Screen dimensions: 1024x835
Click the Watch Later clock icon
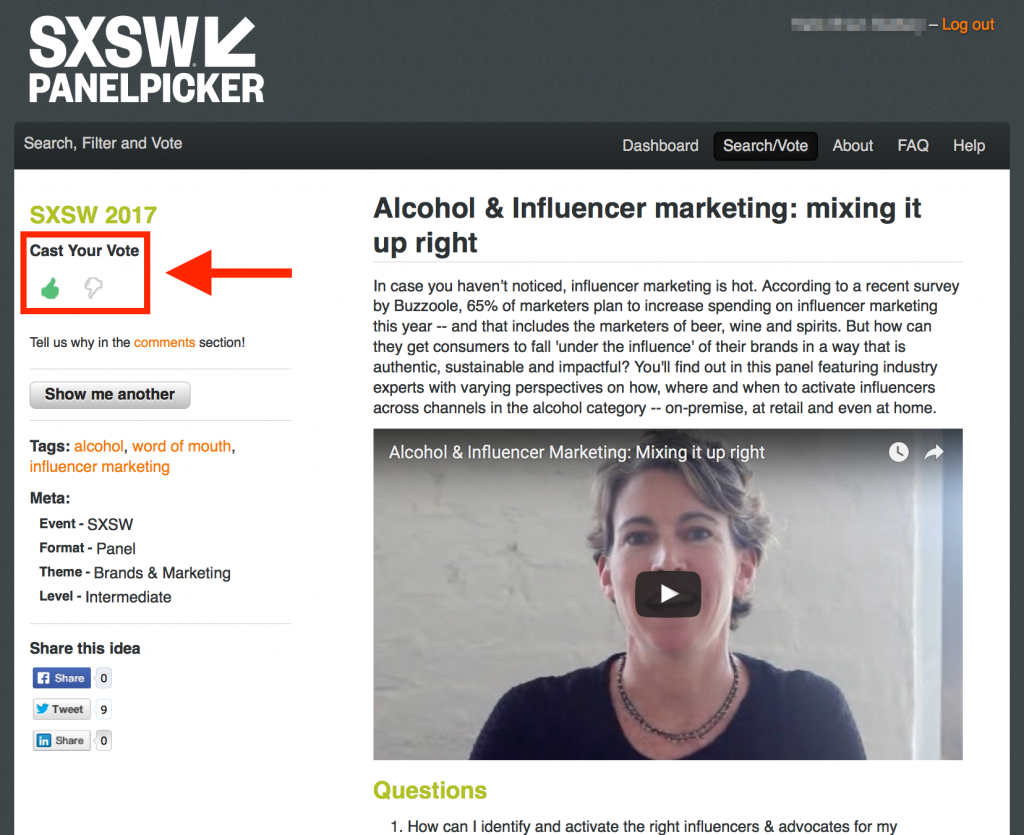(899, 452)
